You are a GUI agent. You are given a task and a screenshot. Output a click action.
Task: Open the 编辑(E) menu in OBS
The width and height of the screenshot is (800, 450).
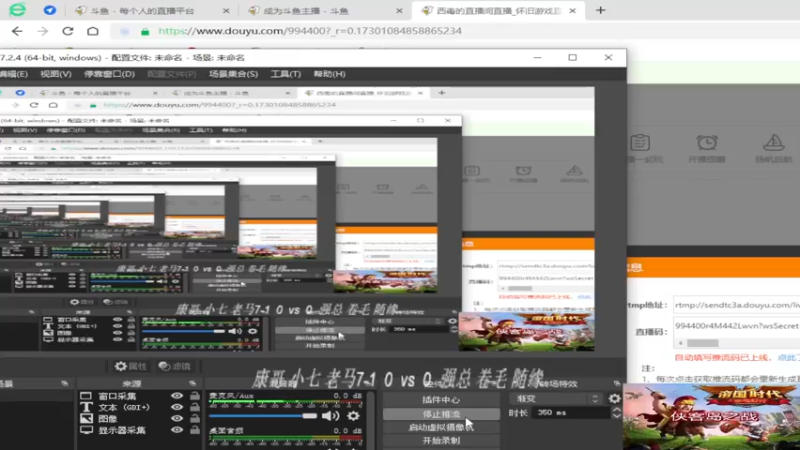point(14,74)
